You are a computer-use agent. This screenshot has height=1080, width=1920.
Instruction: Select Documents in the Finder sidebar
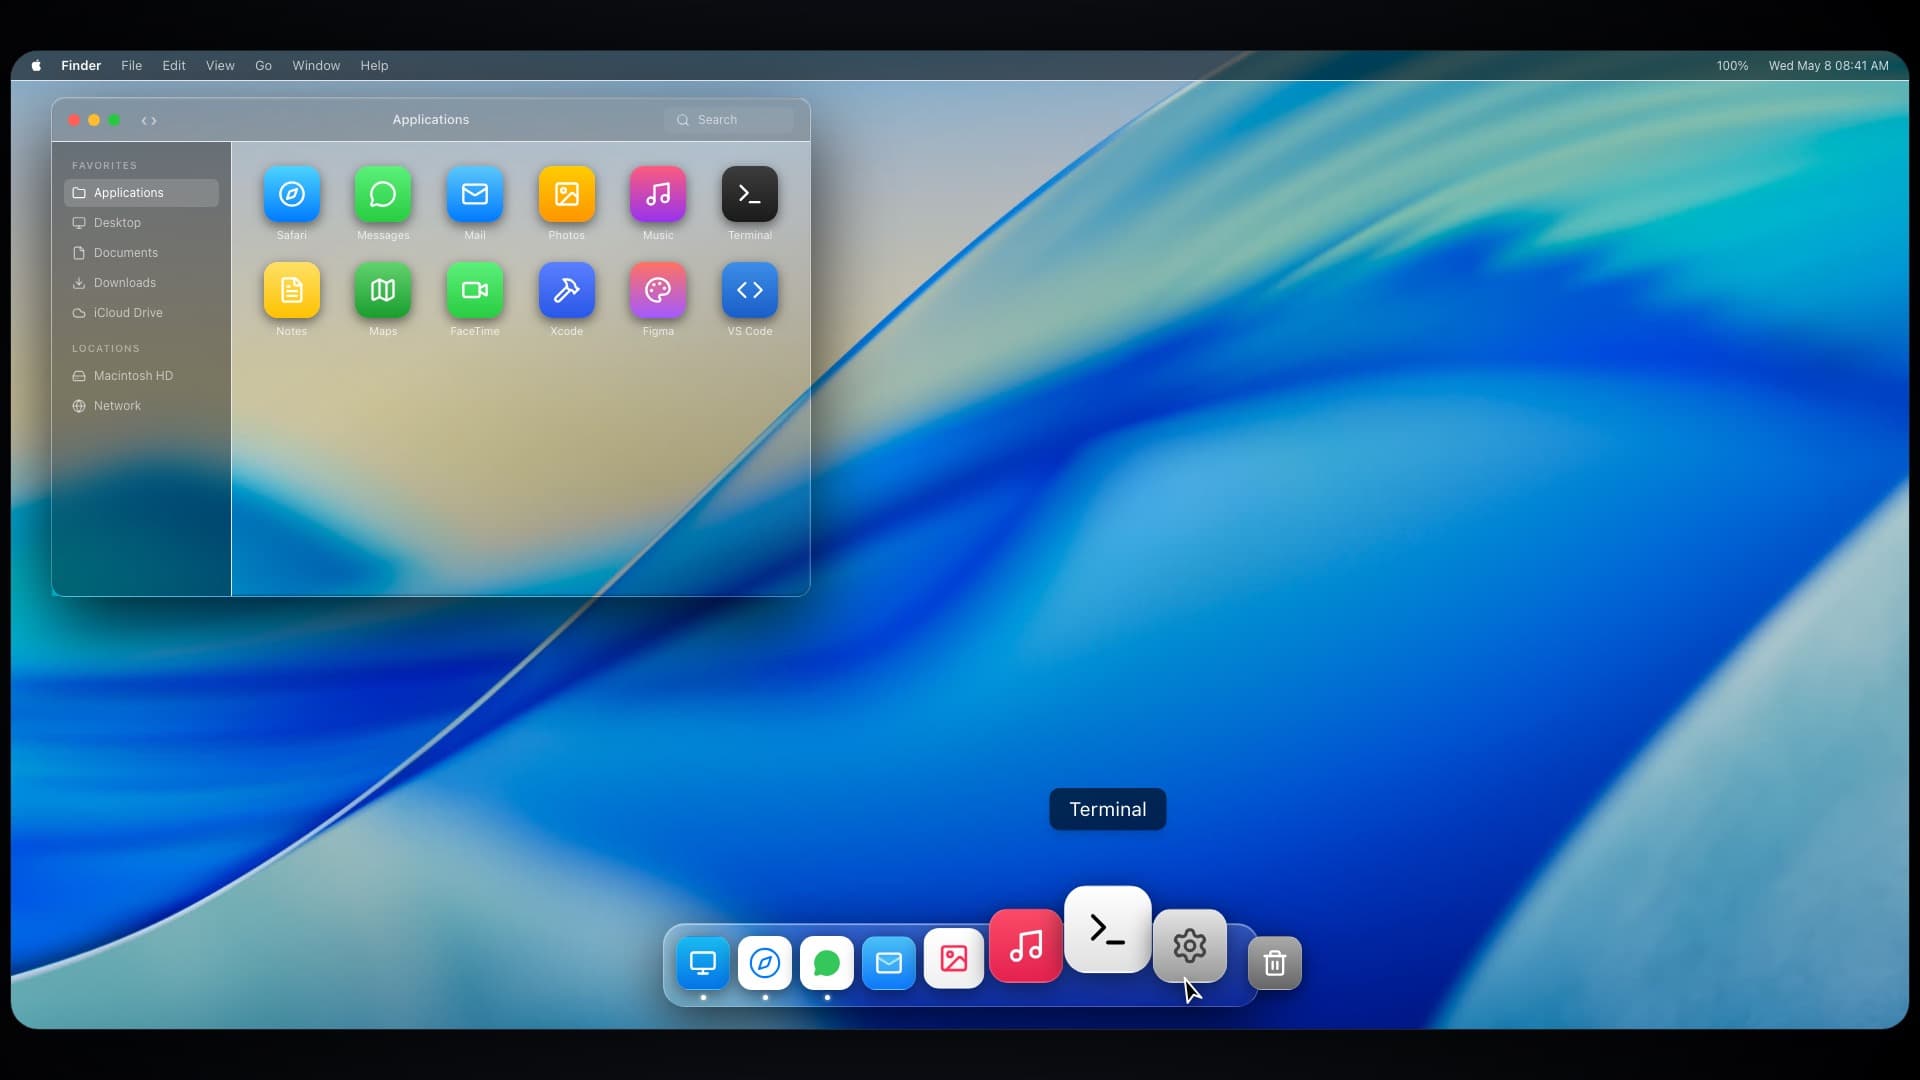[141, 253]
